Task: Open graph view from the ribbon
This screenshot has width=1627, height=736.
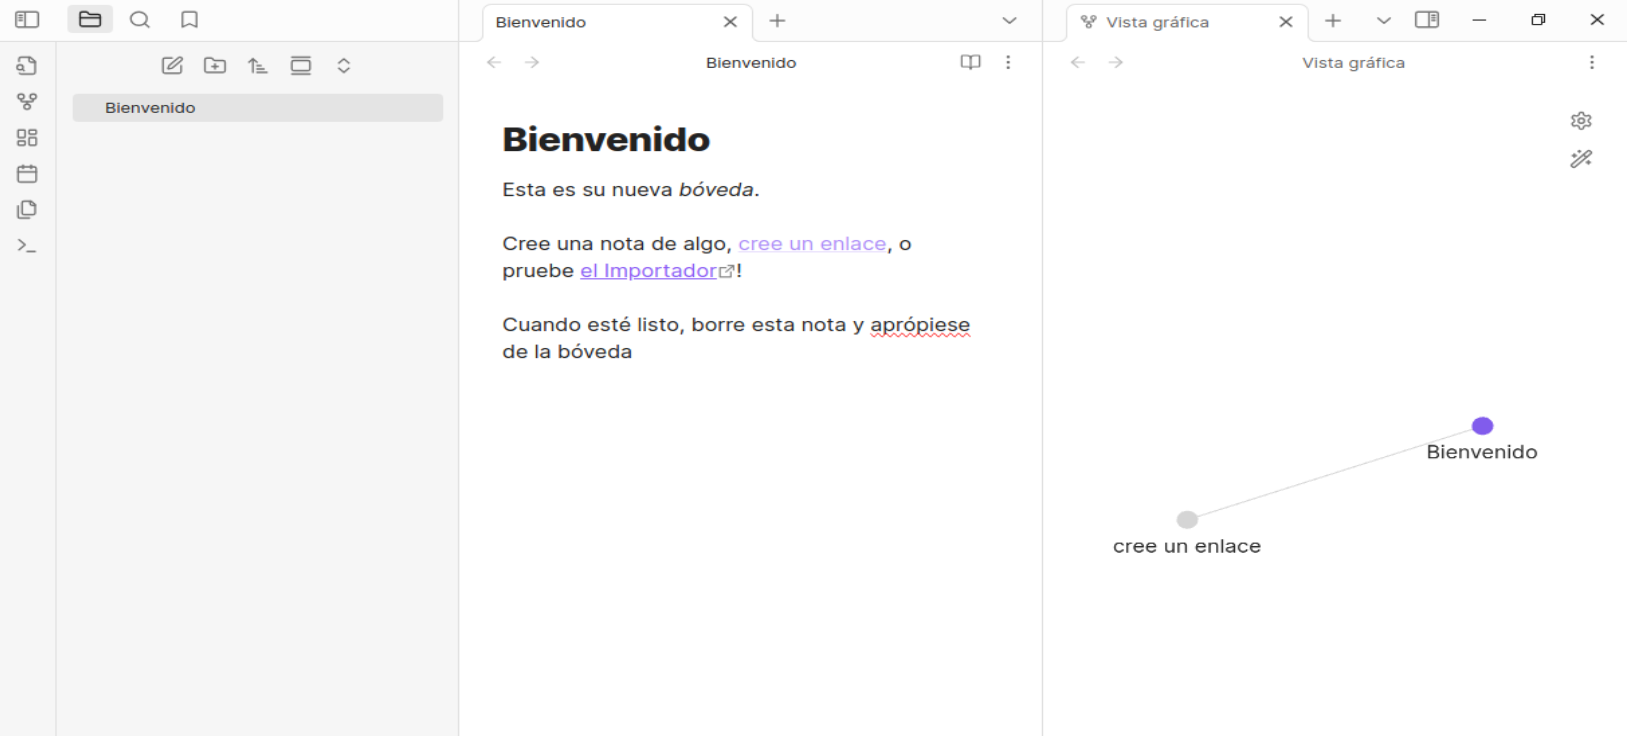Action: [27, 102]
